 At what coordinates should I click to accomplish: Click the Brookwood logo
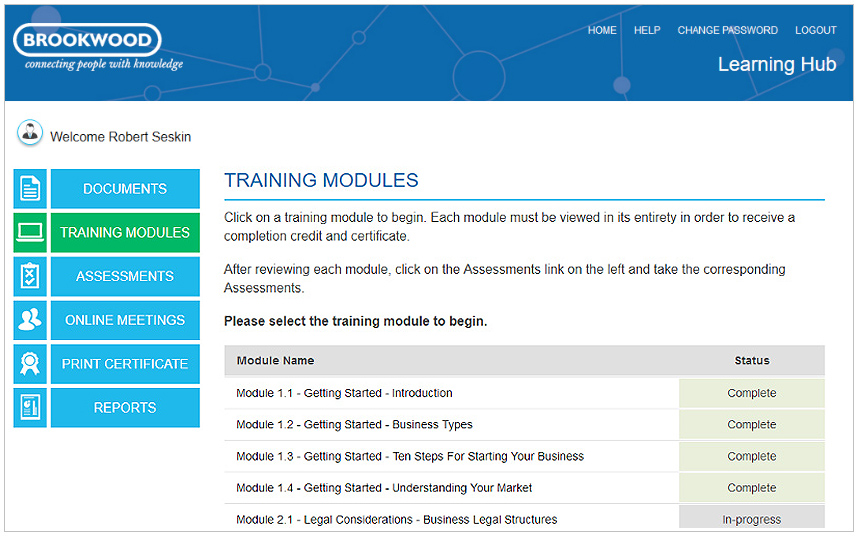(x=88, y=41)
